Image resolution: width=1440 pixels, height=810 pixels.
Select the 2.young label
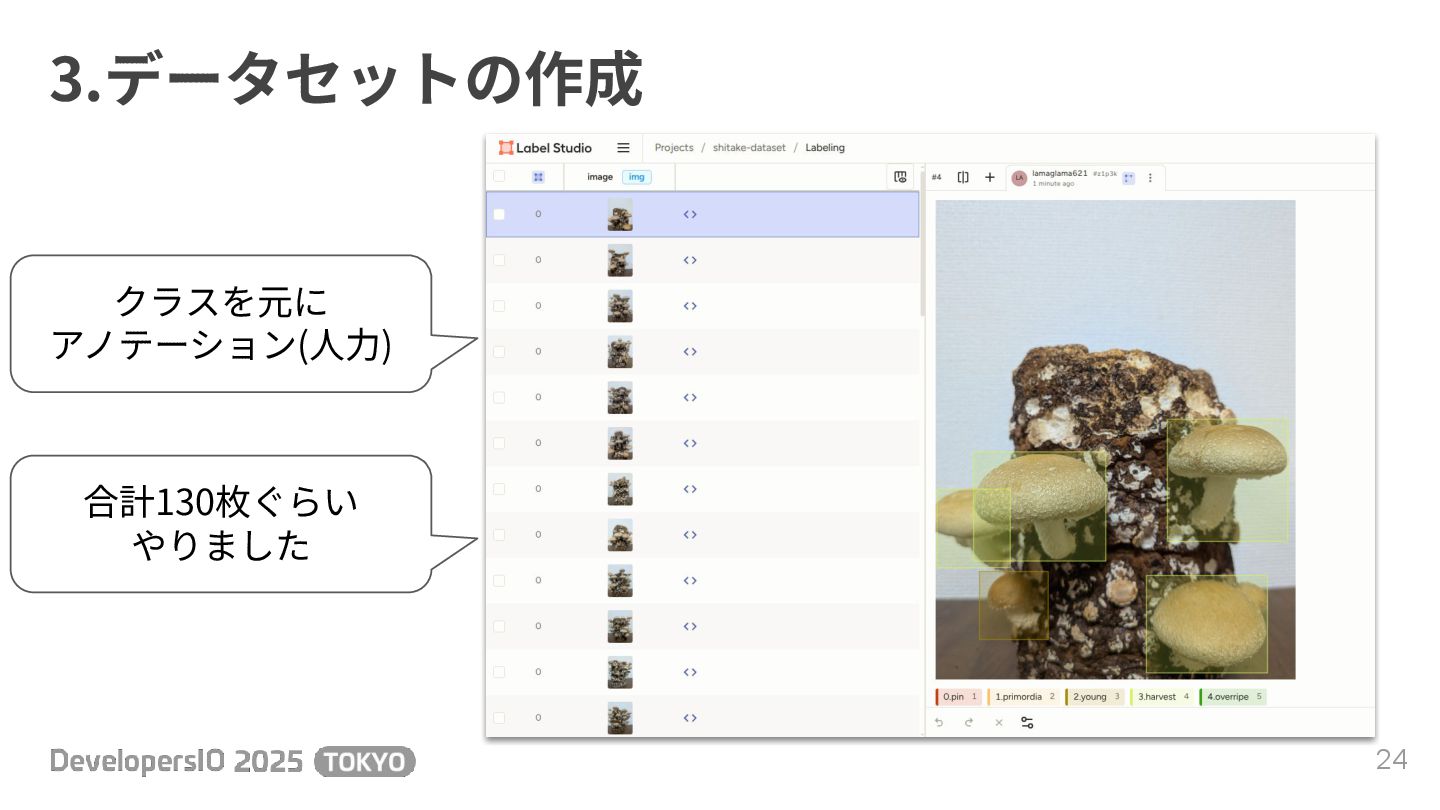(1095, 697)
